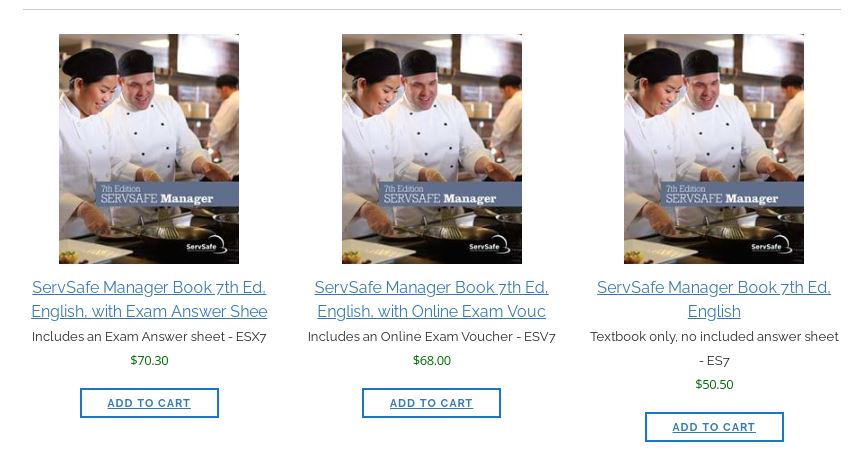Open the 'English, with Exam Answer Shee' title link
Viewport: 859px width, 459px height.
point(149,311)
